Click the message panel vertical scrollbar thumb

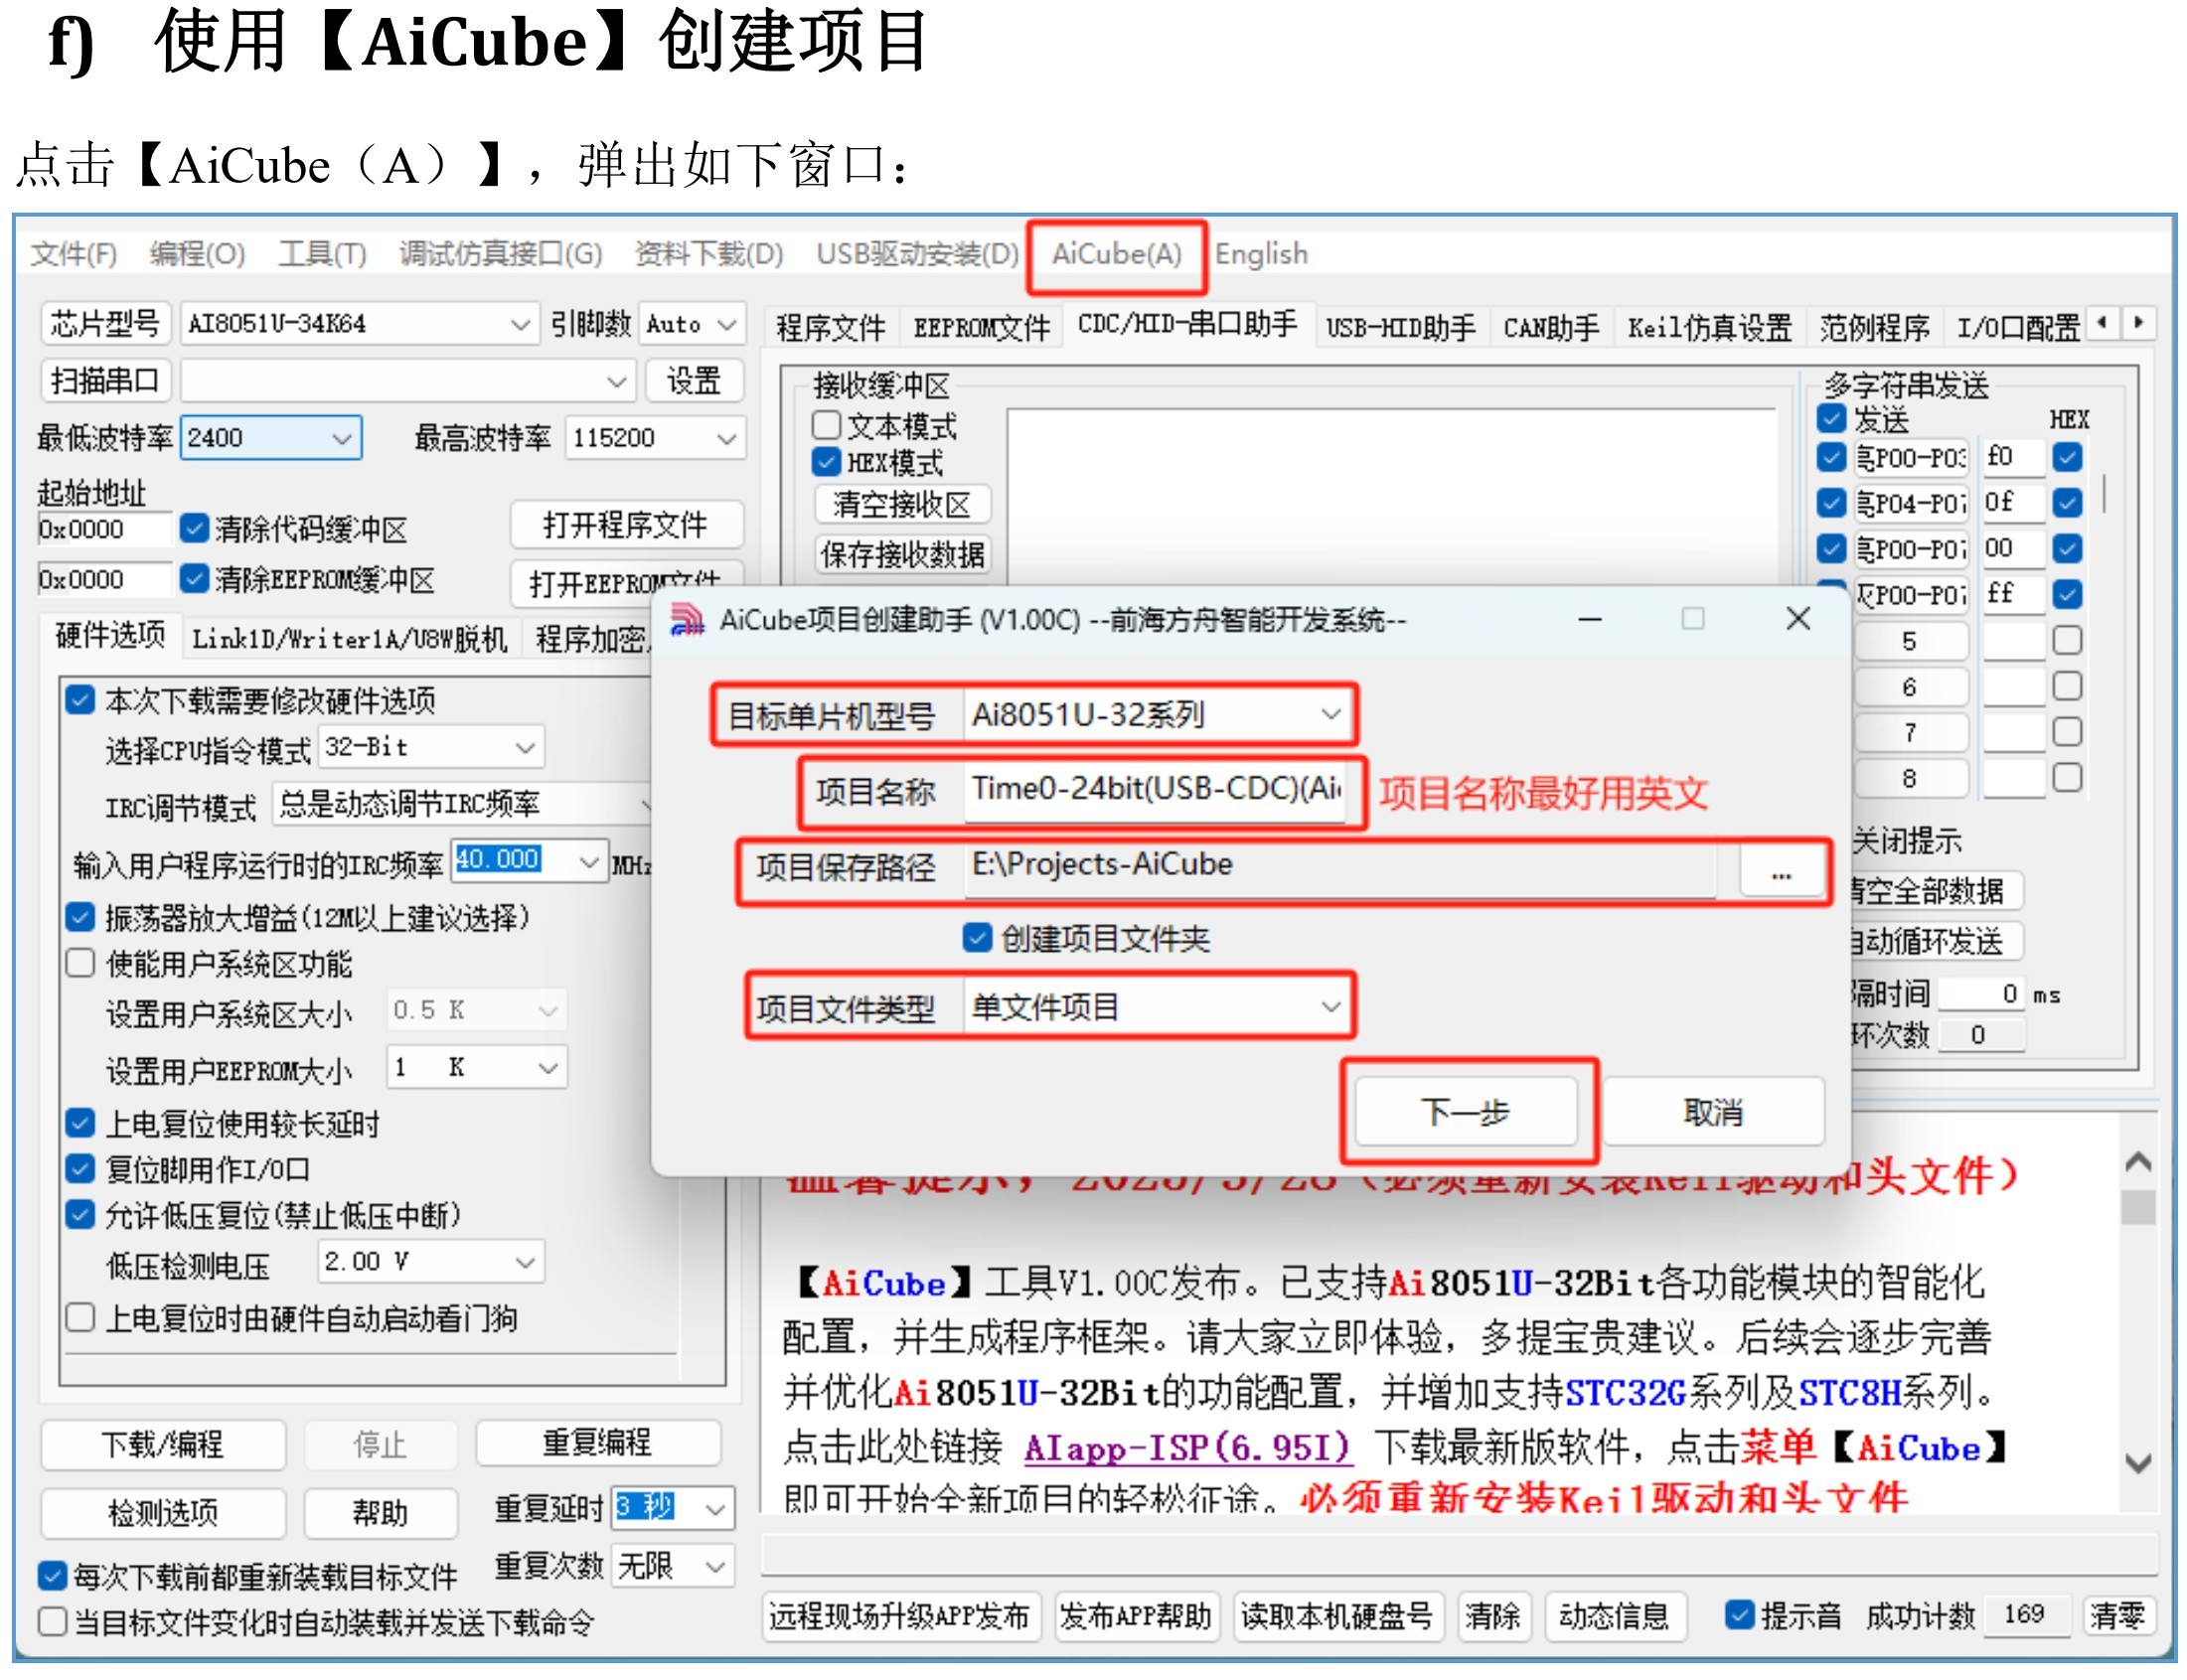pyautogui.click(x=2137, y=1207)
